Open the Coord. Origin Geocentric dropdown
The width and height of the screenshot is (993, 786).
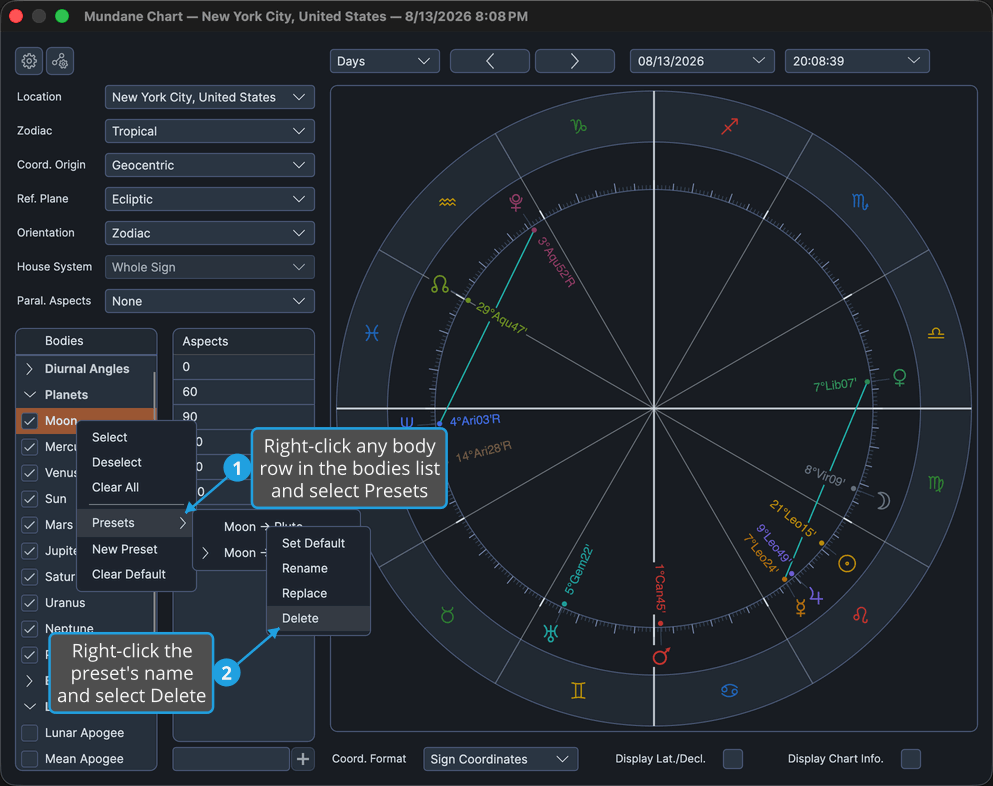(x=210, y=165)
